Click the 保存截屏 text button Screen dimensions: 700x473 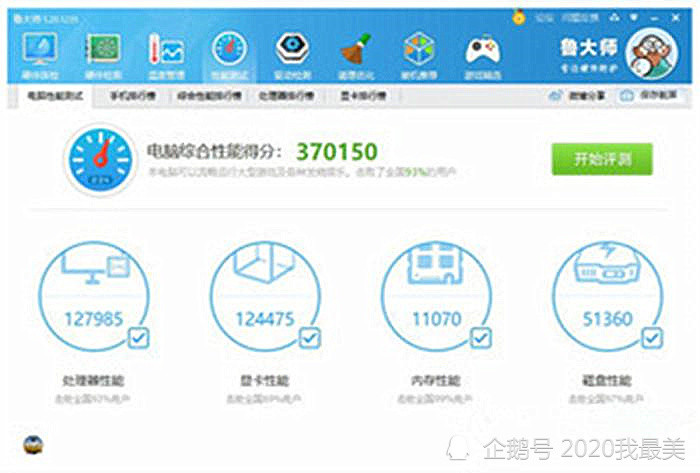[x=658, y=95]
